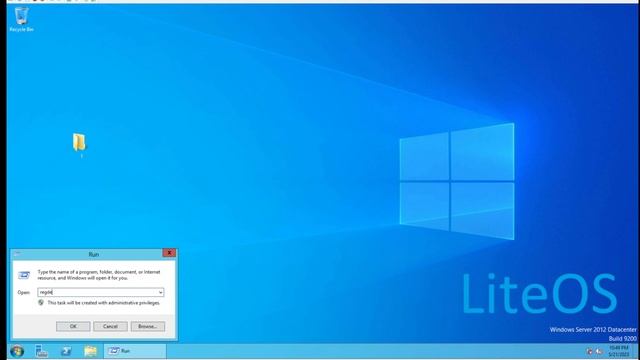Expand the Open field dropdown arrow
The image size is (640, 360).
tap(160, 292)
